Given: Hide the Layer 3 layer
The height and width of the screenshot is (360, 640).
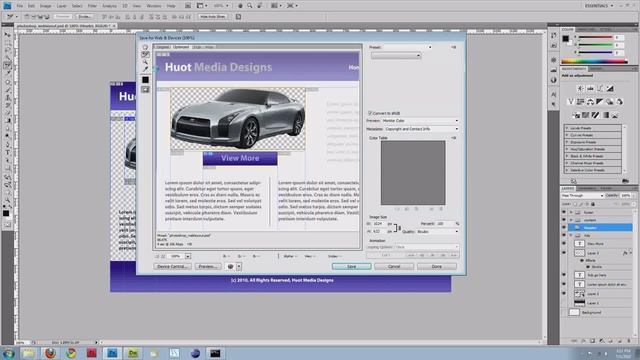Looking at the screenshot, I should click(x=564, y=253).
